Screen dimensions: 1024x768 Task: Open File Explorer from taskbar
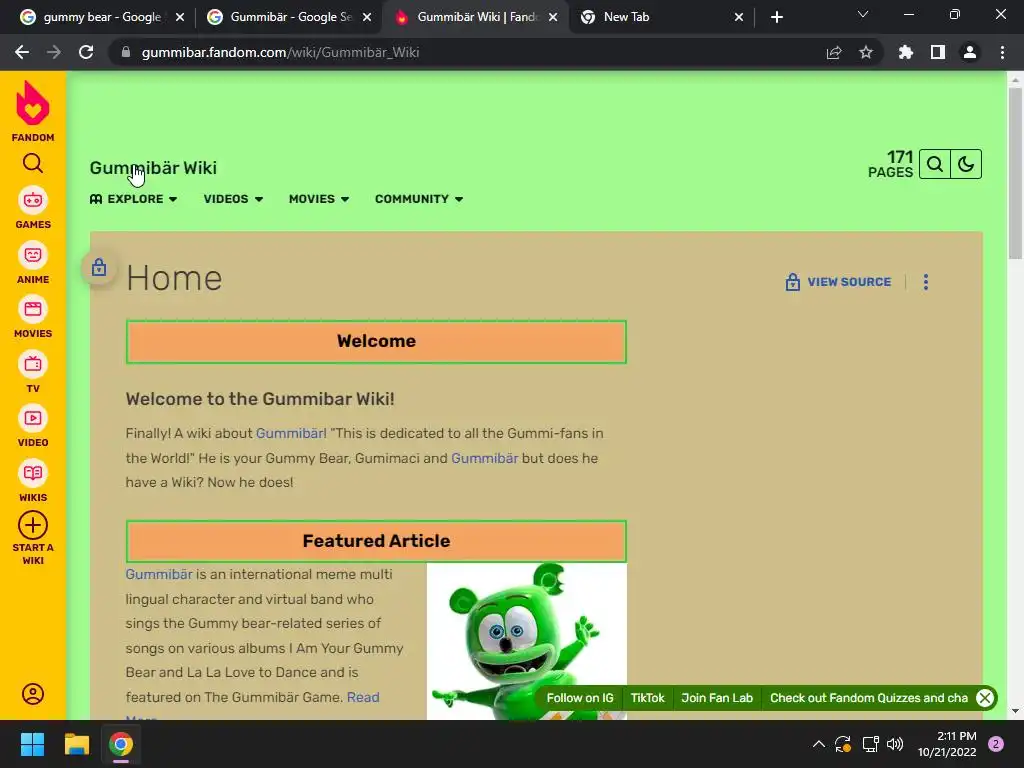(76, 744)
